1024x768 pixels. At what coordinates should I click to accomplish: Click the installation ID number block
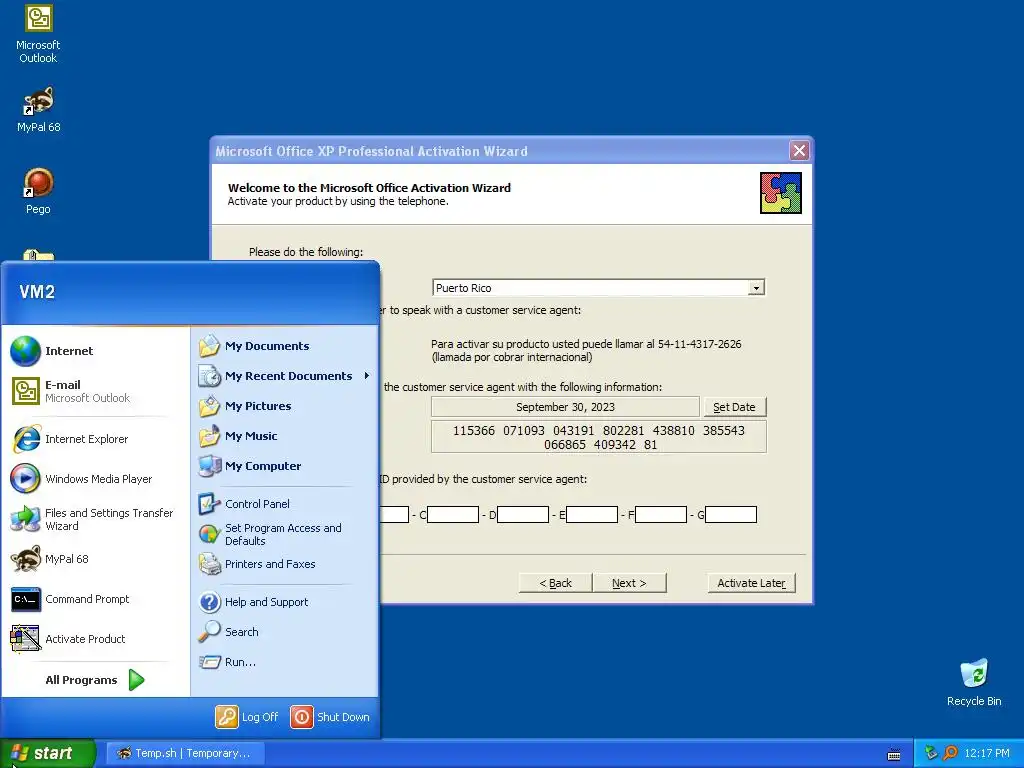tap(599, 438)
